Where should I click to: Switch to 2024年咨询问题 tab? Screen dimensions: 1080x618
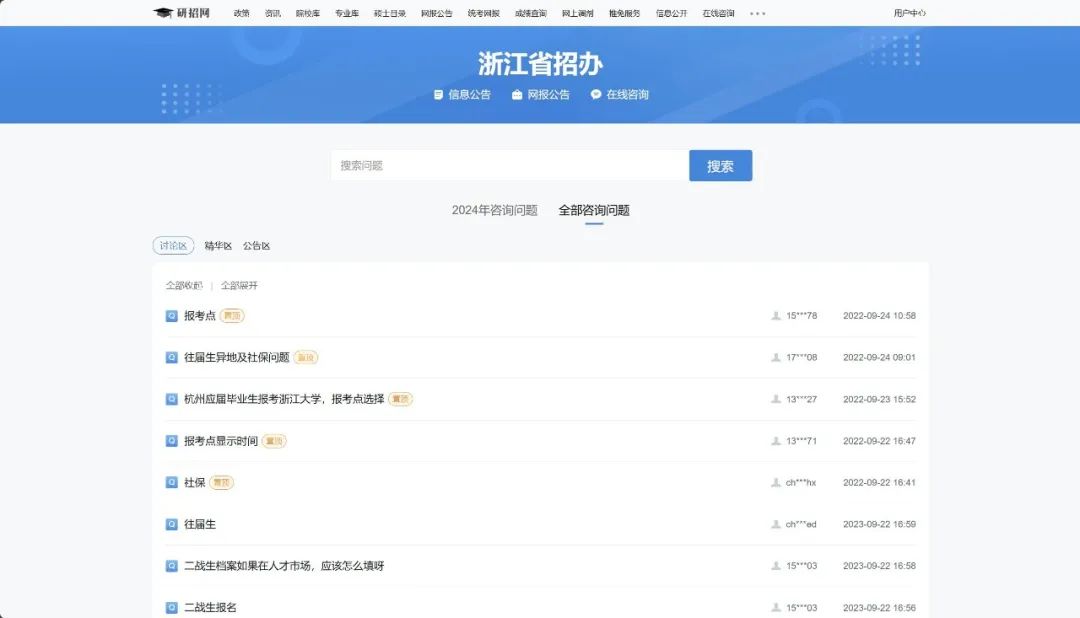[x=495, y=210]
